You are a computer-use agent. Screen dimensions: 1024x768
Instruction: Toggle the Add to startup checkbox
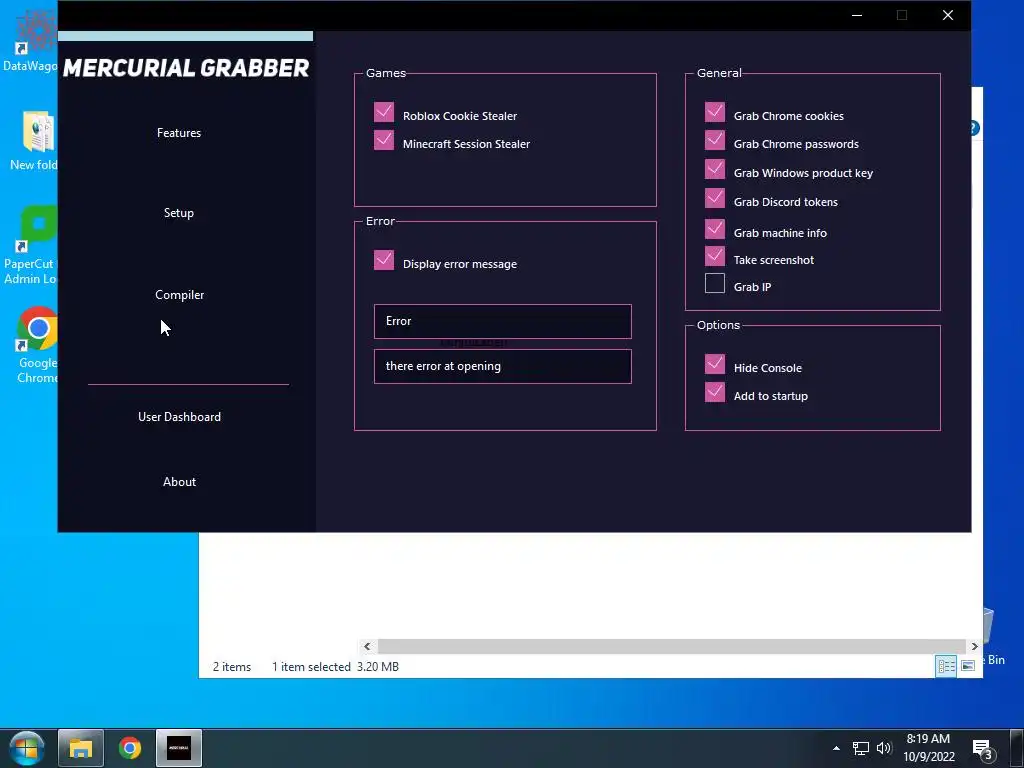pos(715,392)
